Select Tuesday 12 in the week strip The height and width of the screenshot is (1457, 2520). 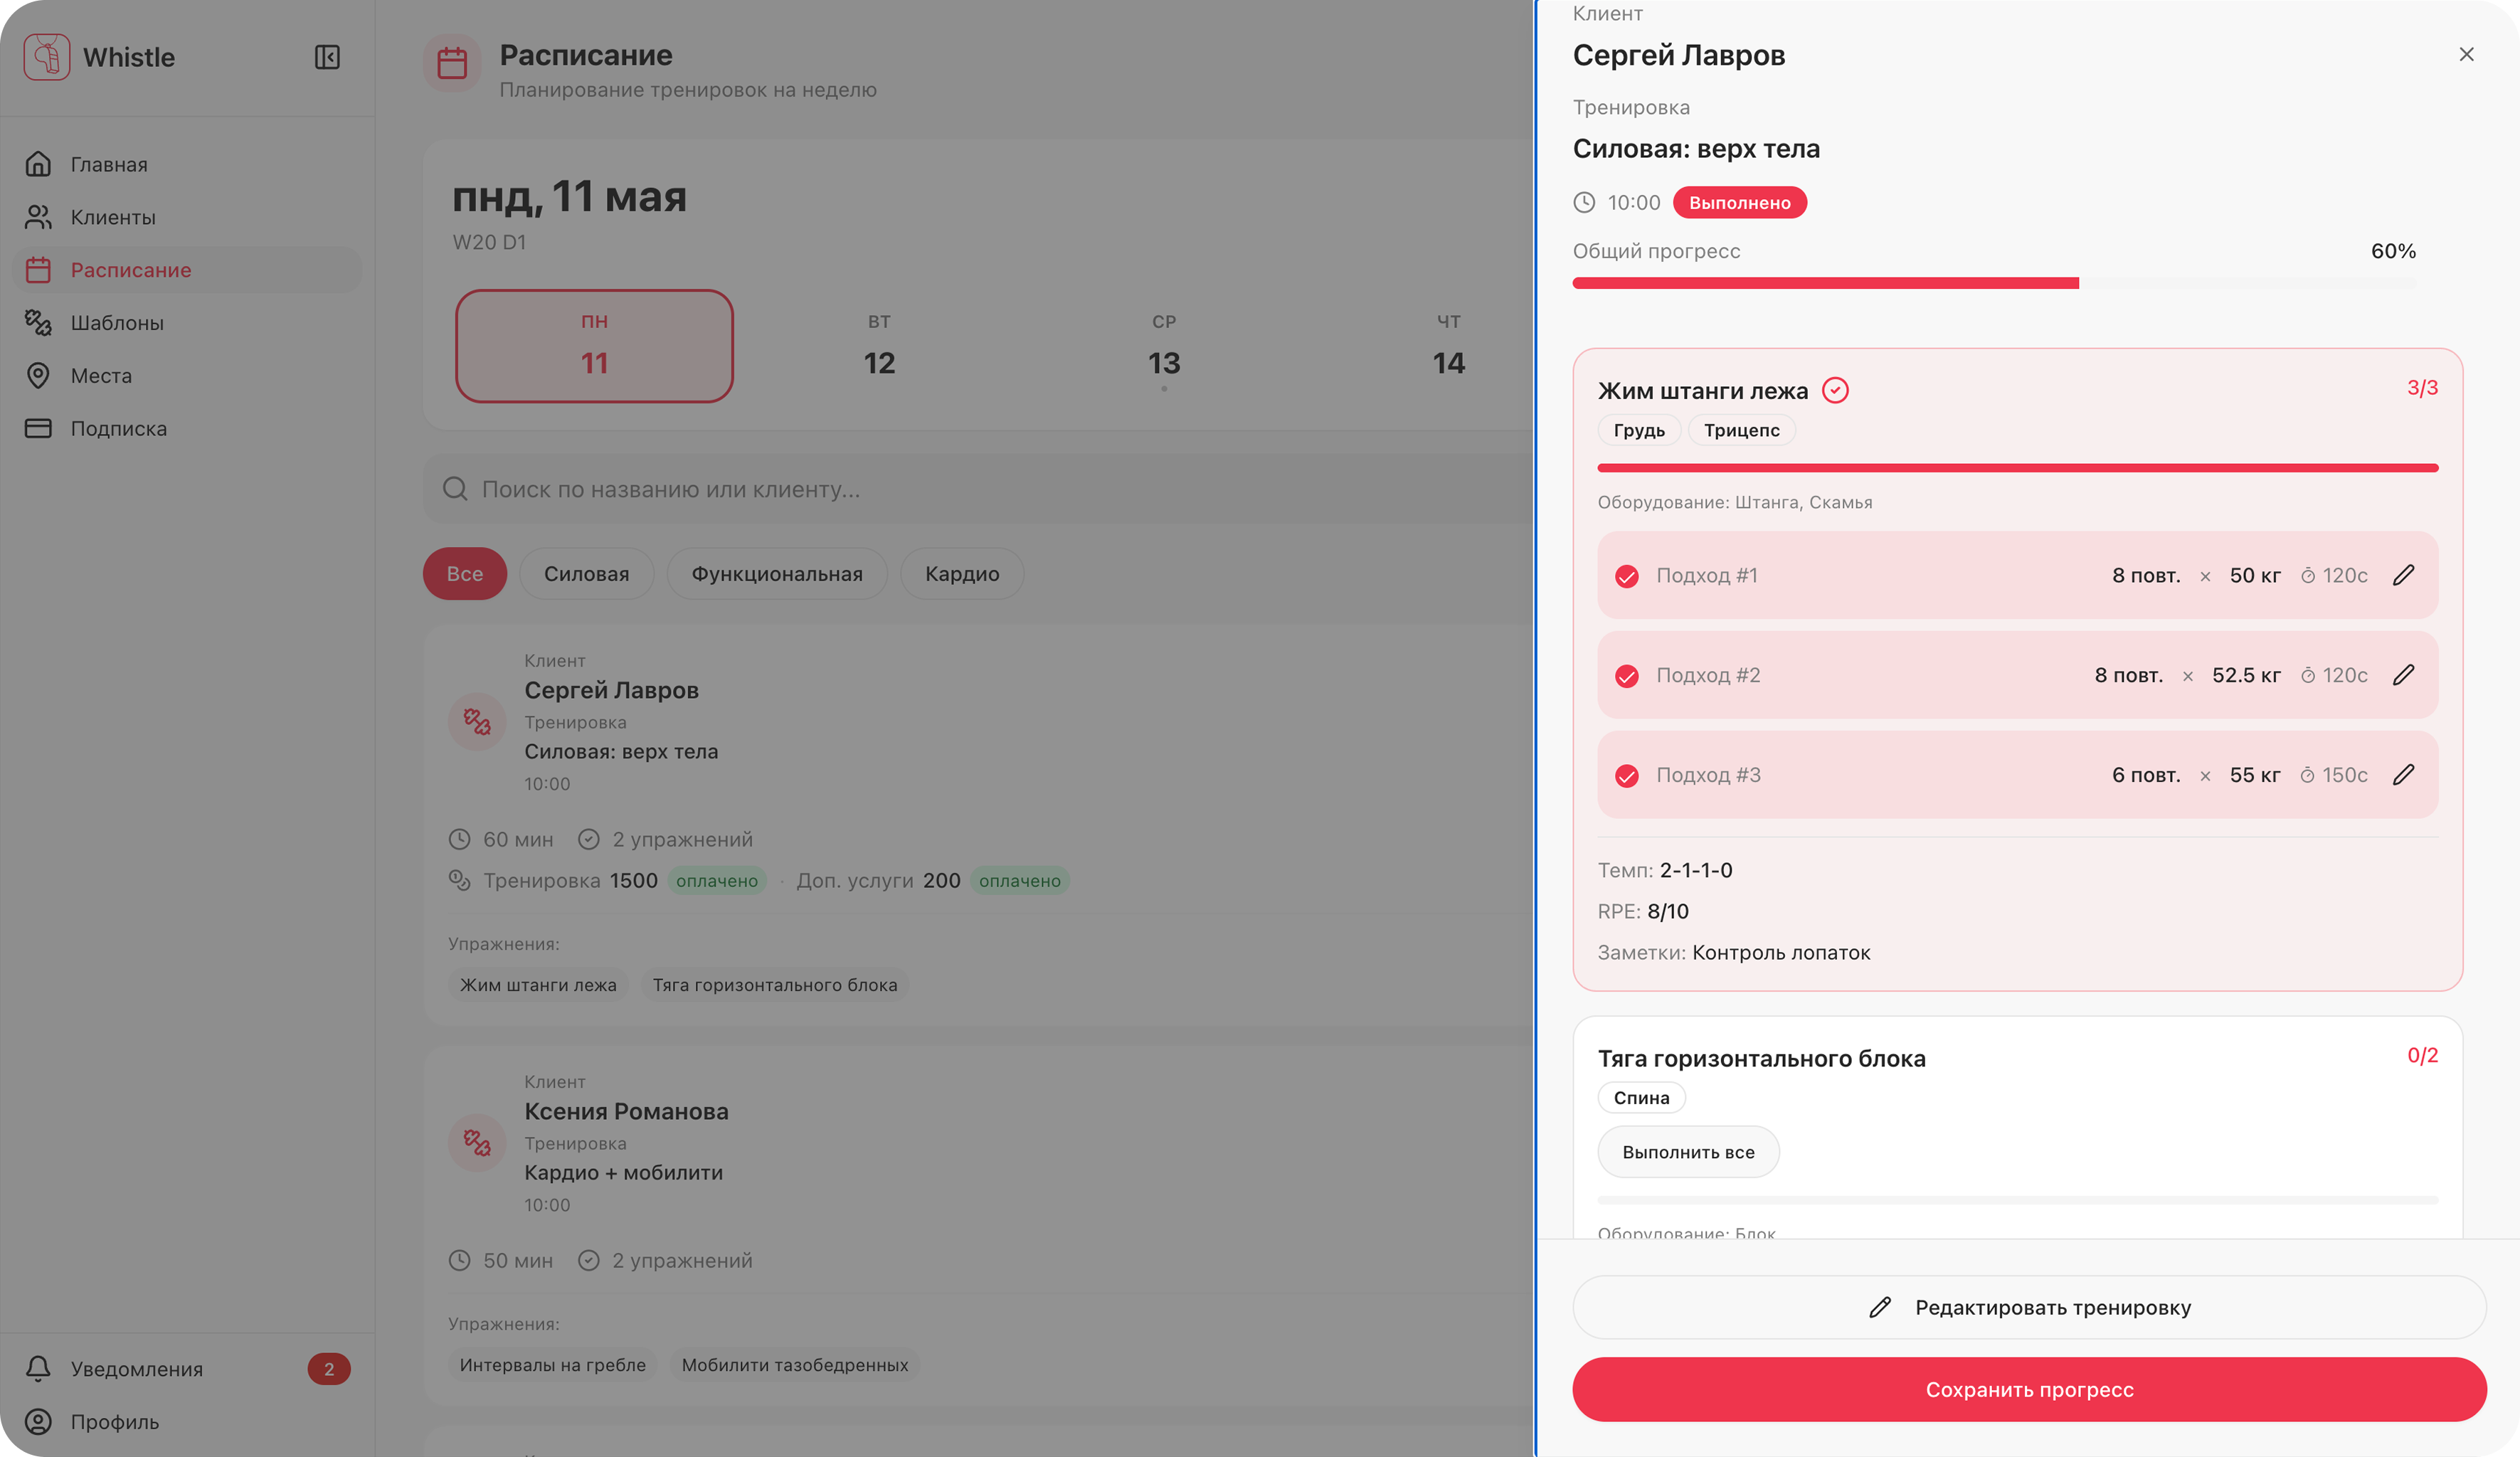pos(879,346)
